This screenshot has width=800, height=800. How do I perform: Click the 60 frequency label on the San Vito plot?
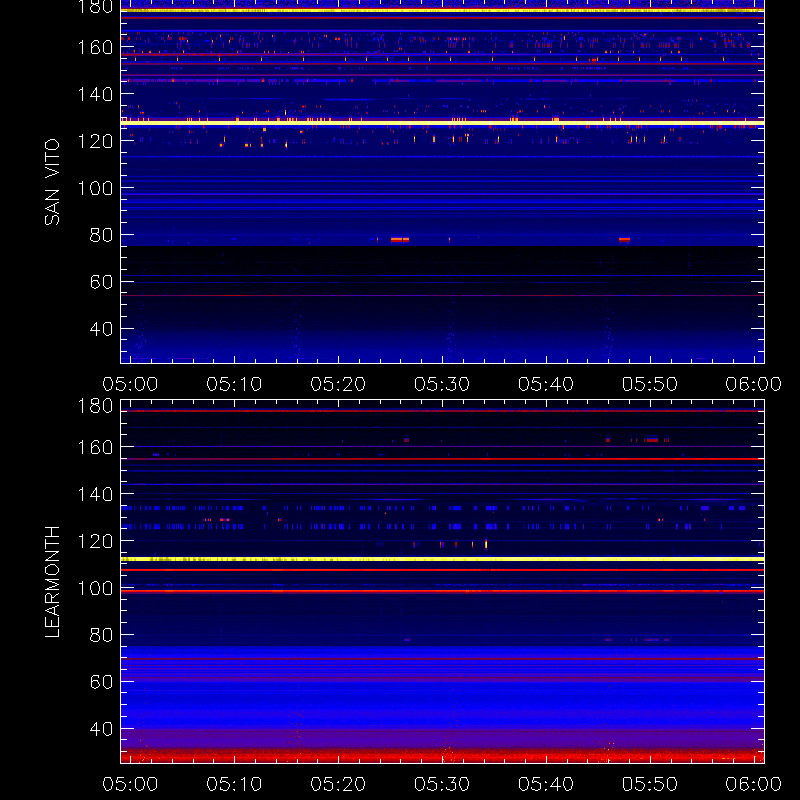[x=101, y=282]
